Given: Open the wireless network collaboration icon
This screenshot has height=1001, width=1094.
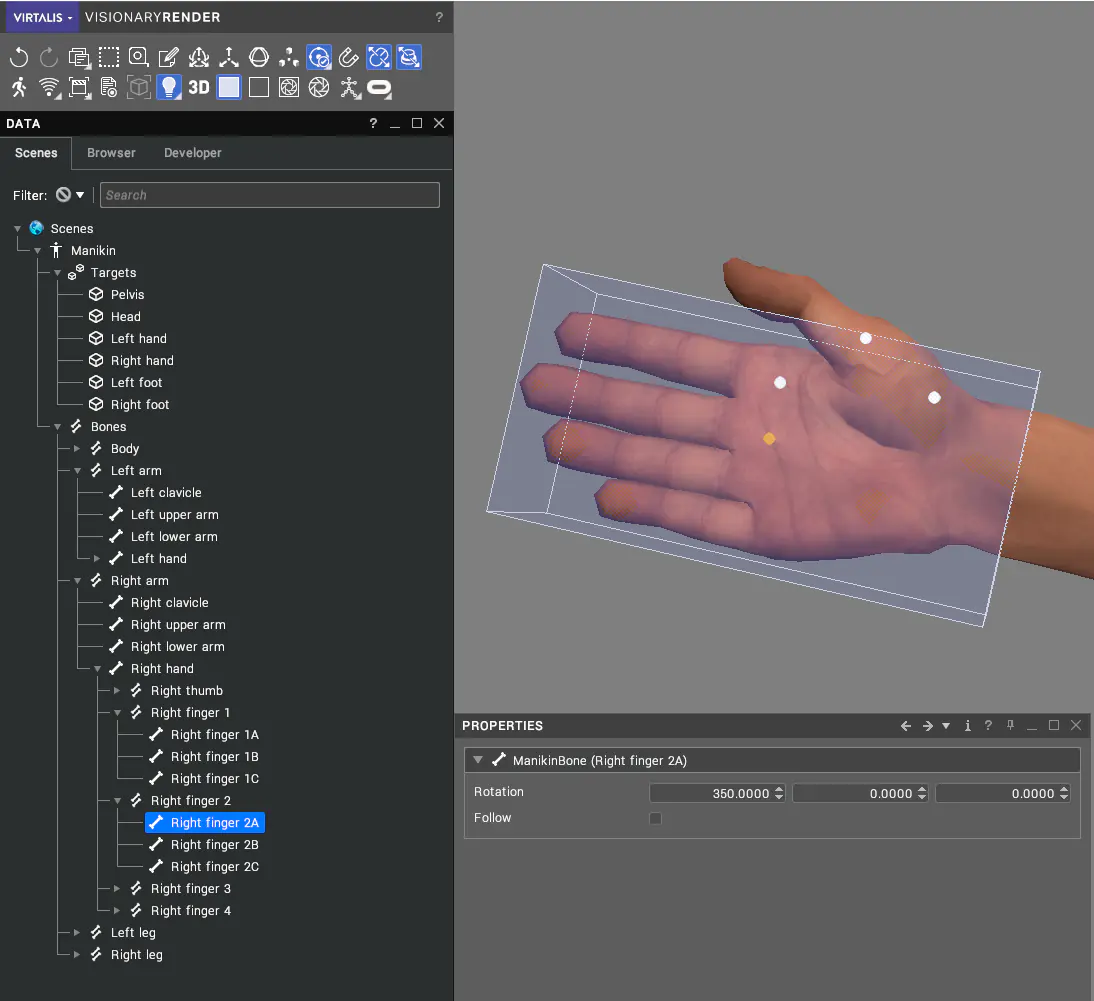Looking at the screenshot, I should tap(49, 87).
